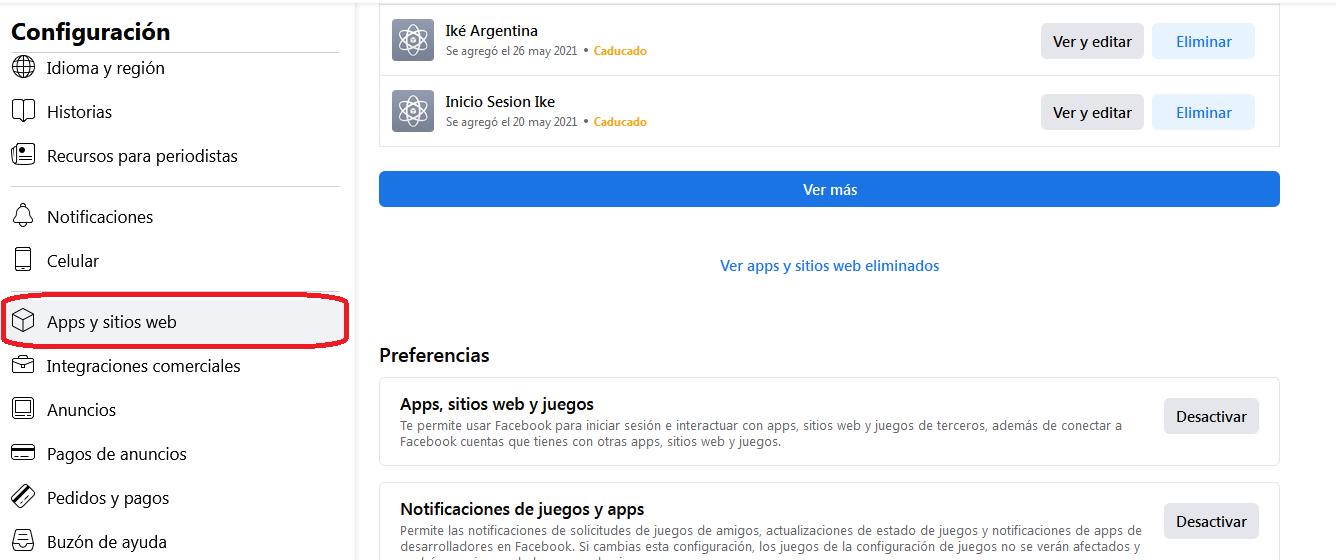Click the inbox icon for Buzón de ayuda

tap(23, 542)
